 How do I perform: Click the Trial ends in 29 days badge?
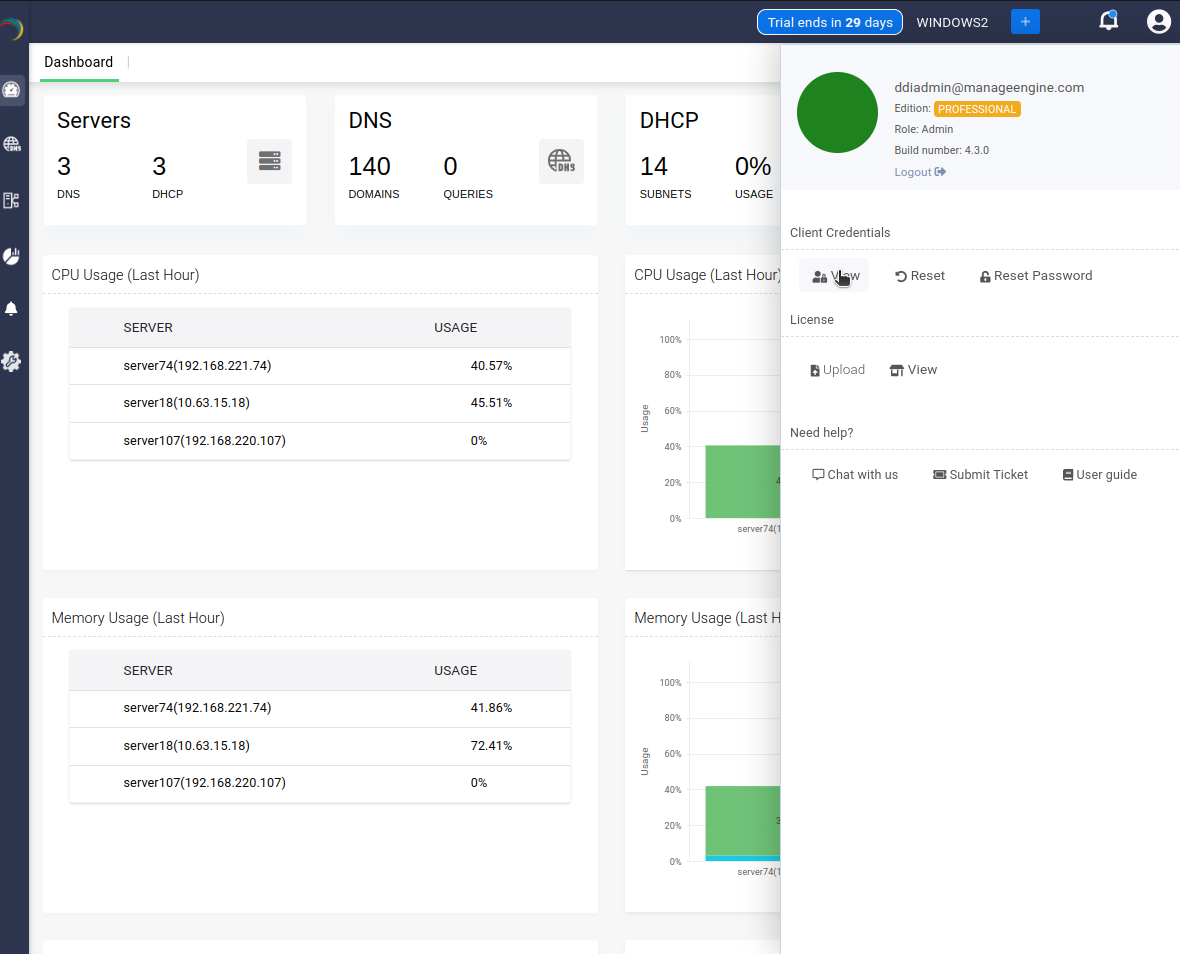tap(829, 21)
